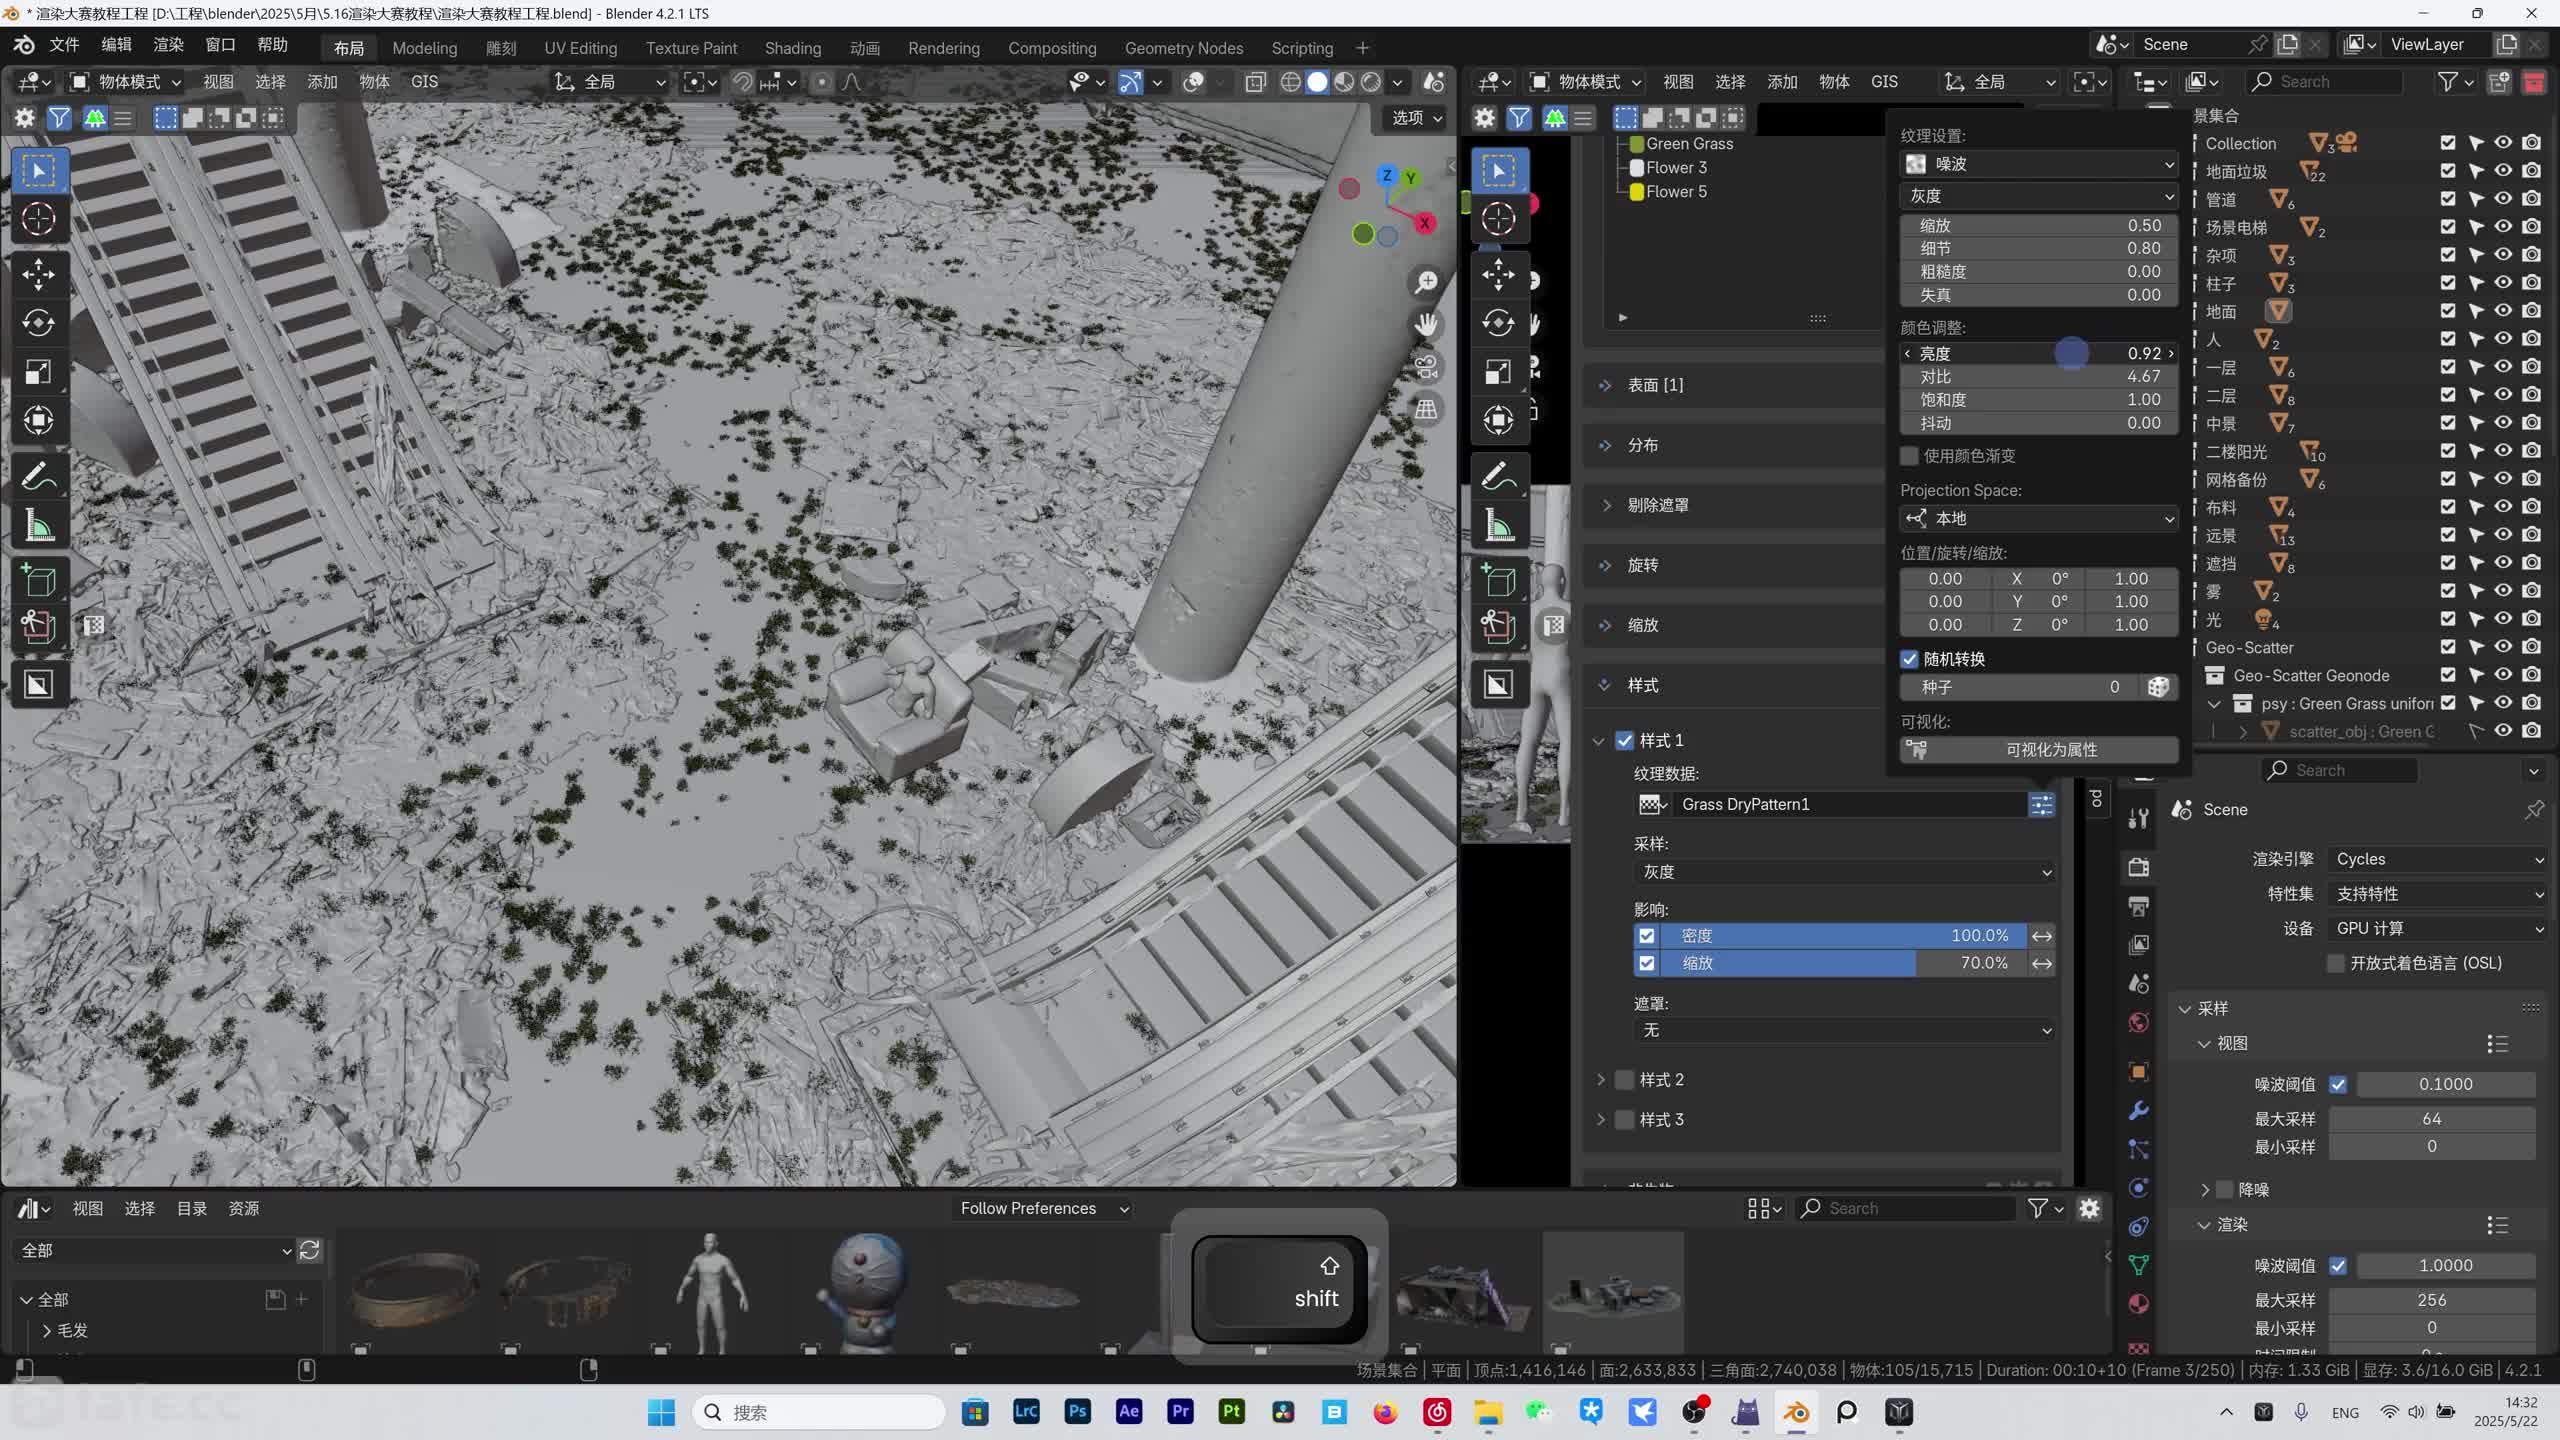Click the texture data settings icon beside Grass DryPattern1

point(2041,804)
